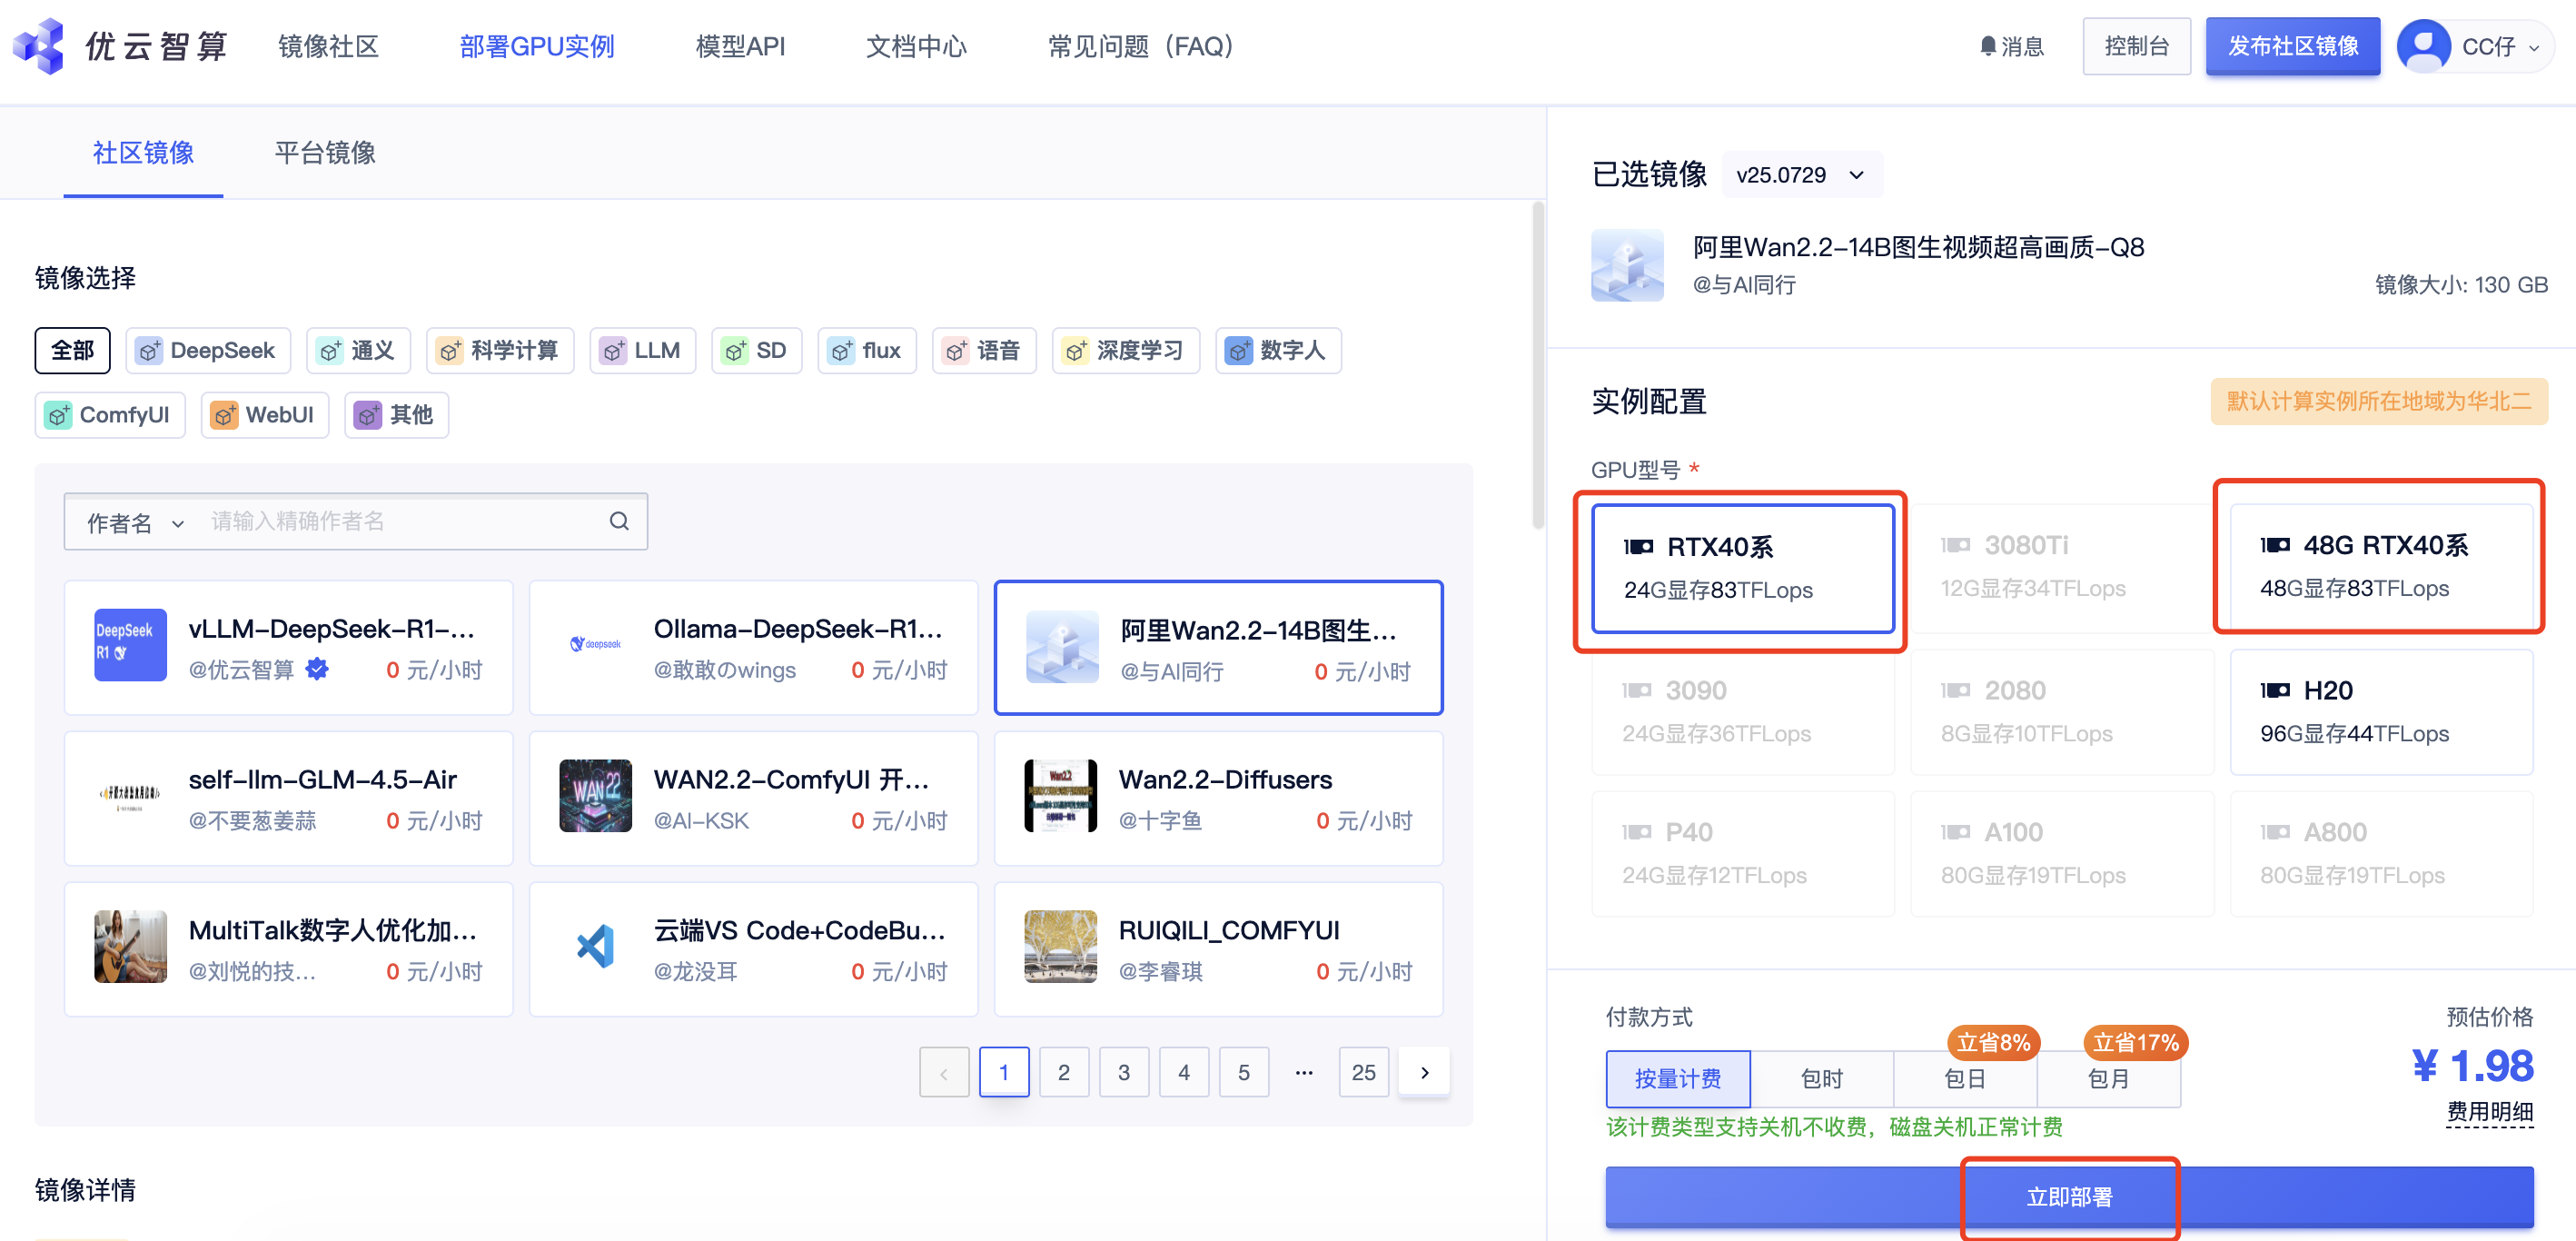Filter by 科学计算 tag

coord(500,351)
